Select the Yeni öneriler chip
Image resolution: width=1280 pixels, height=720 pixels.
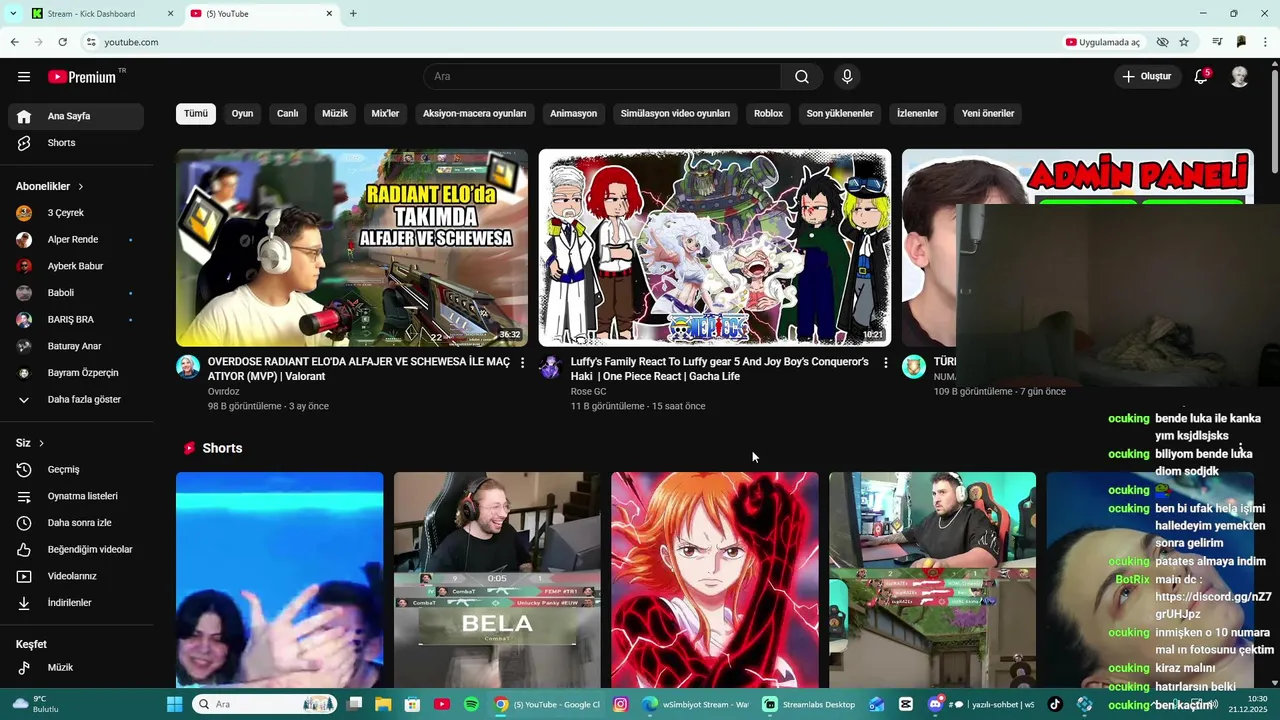pos(988,113)
